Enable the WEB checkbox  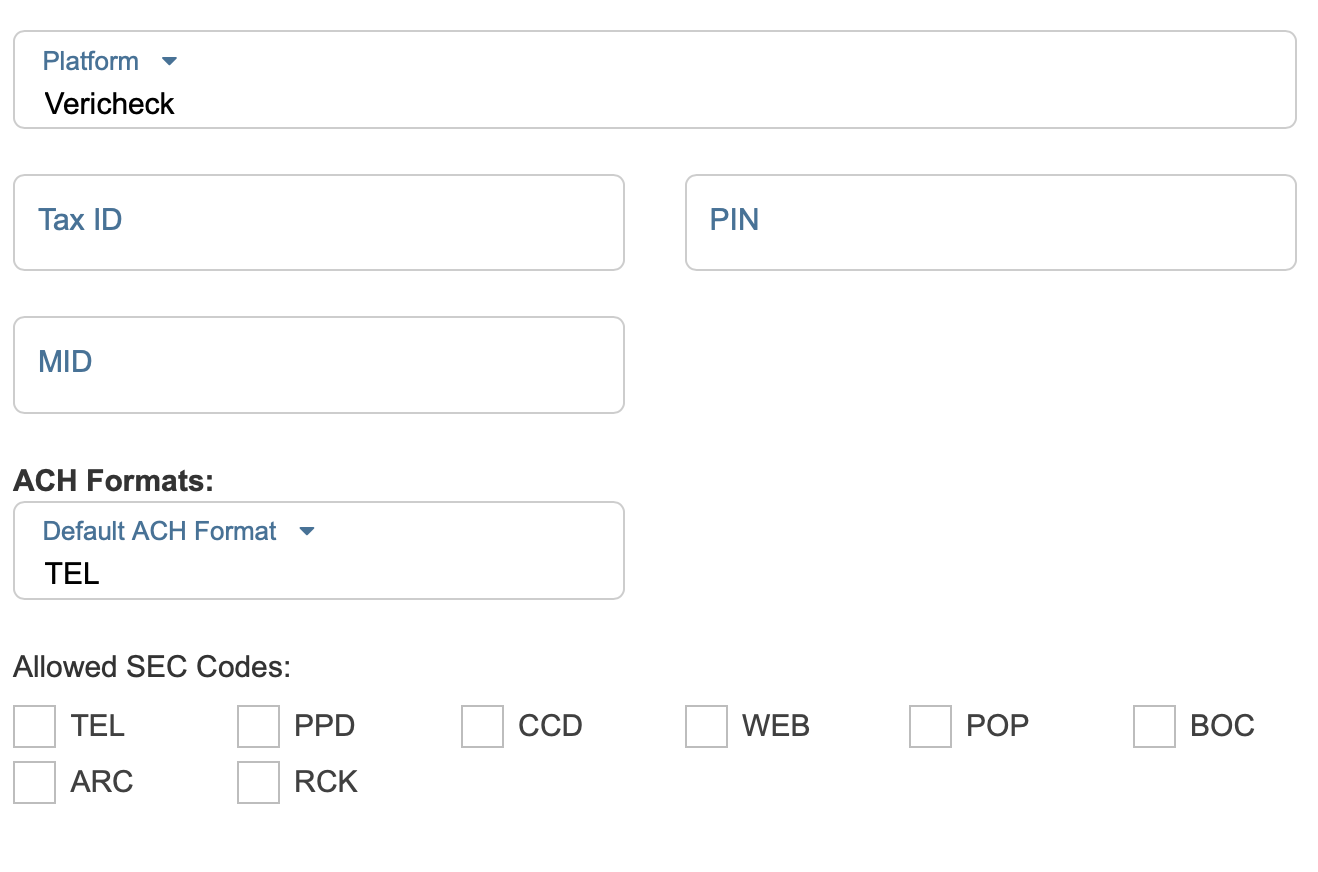coord(706,726)
